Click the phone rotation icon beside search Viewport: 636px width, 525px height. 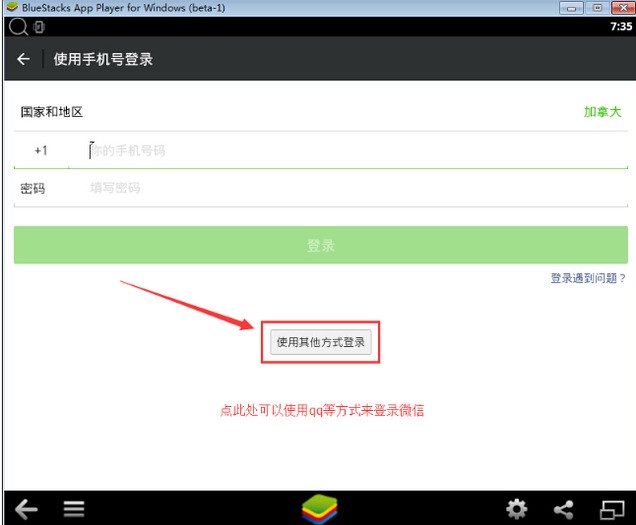(x=39, y=27)
